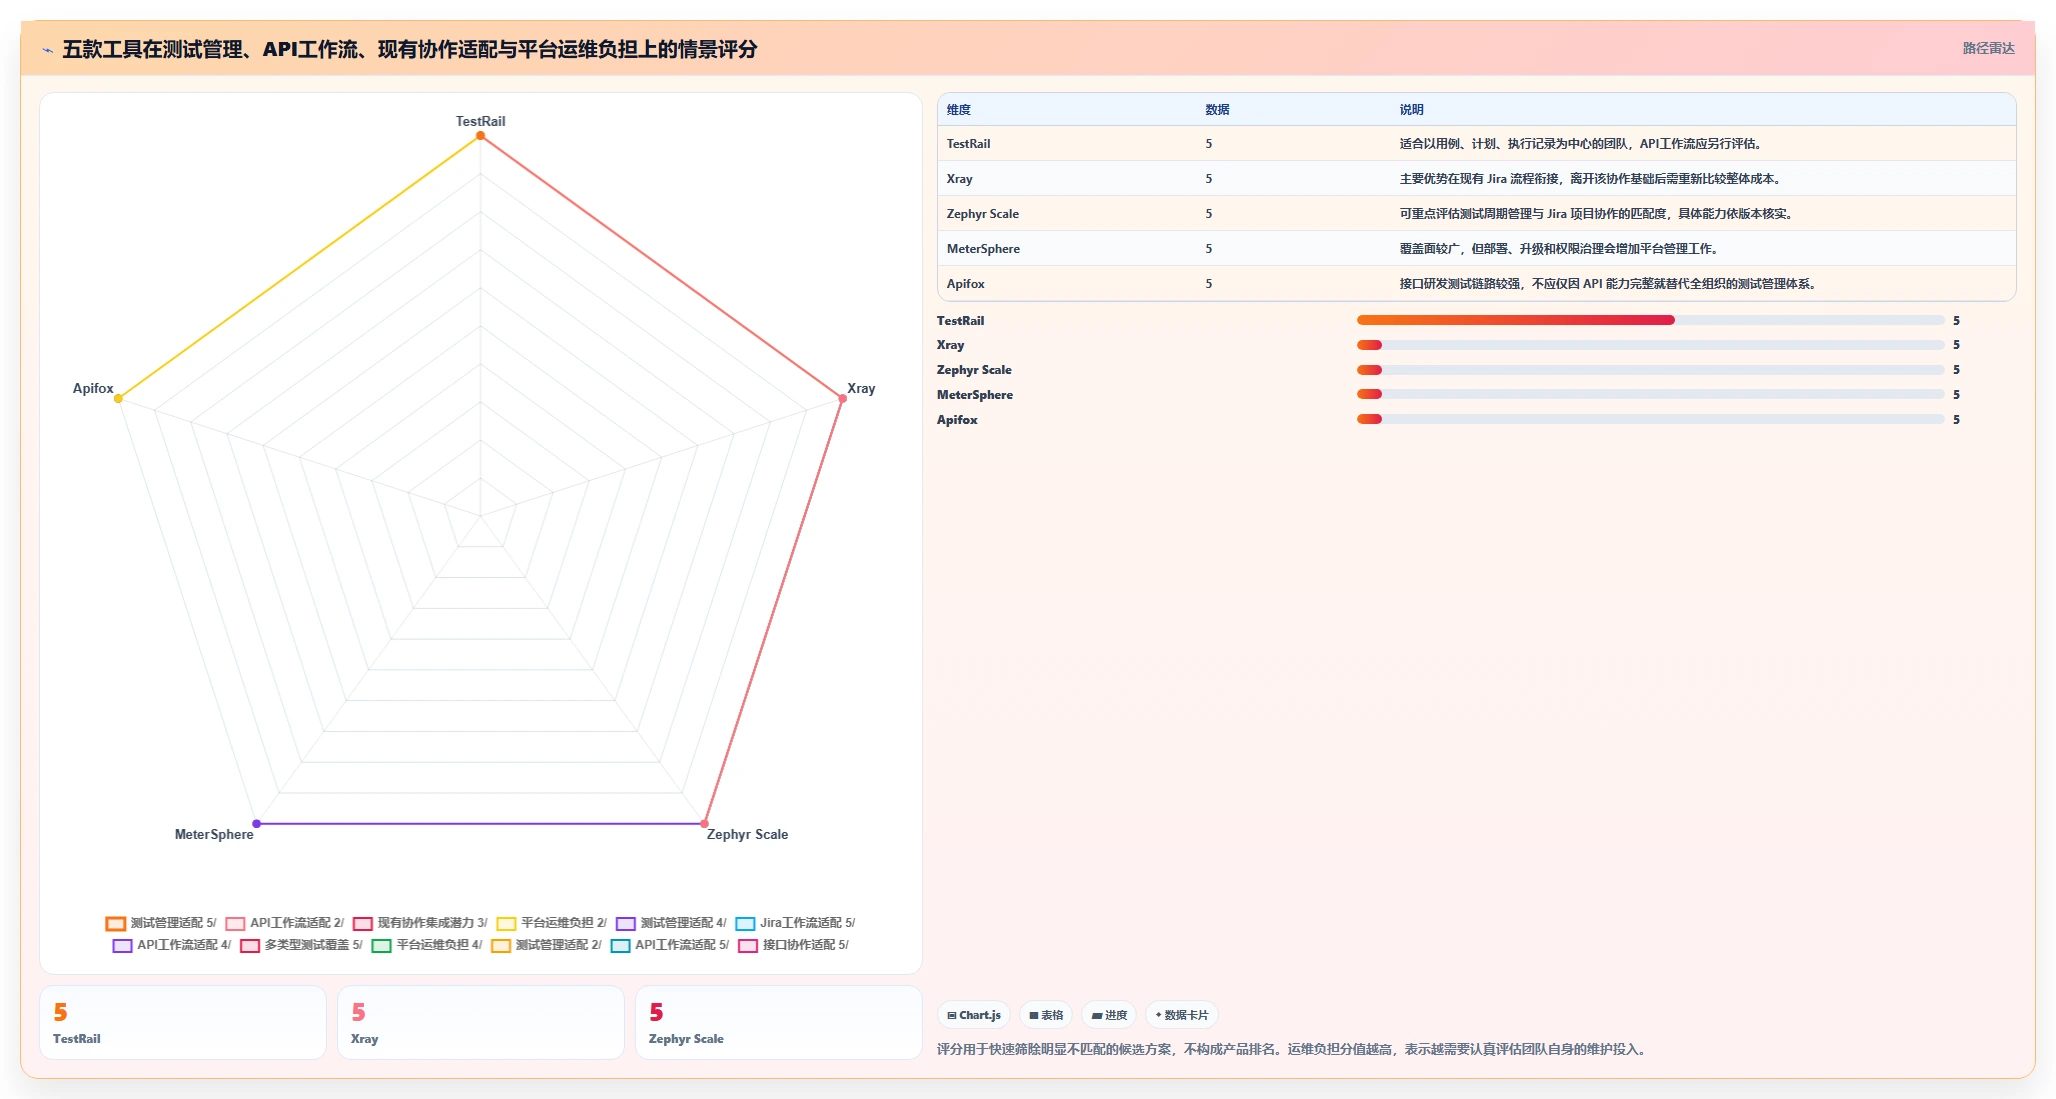The image size is (2056, 1099).
Task: Toggle the purple API工作流适配 4/ legend item
Action: coord(172,945)
